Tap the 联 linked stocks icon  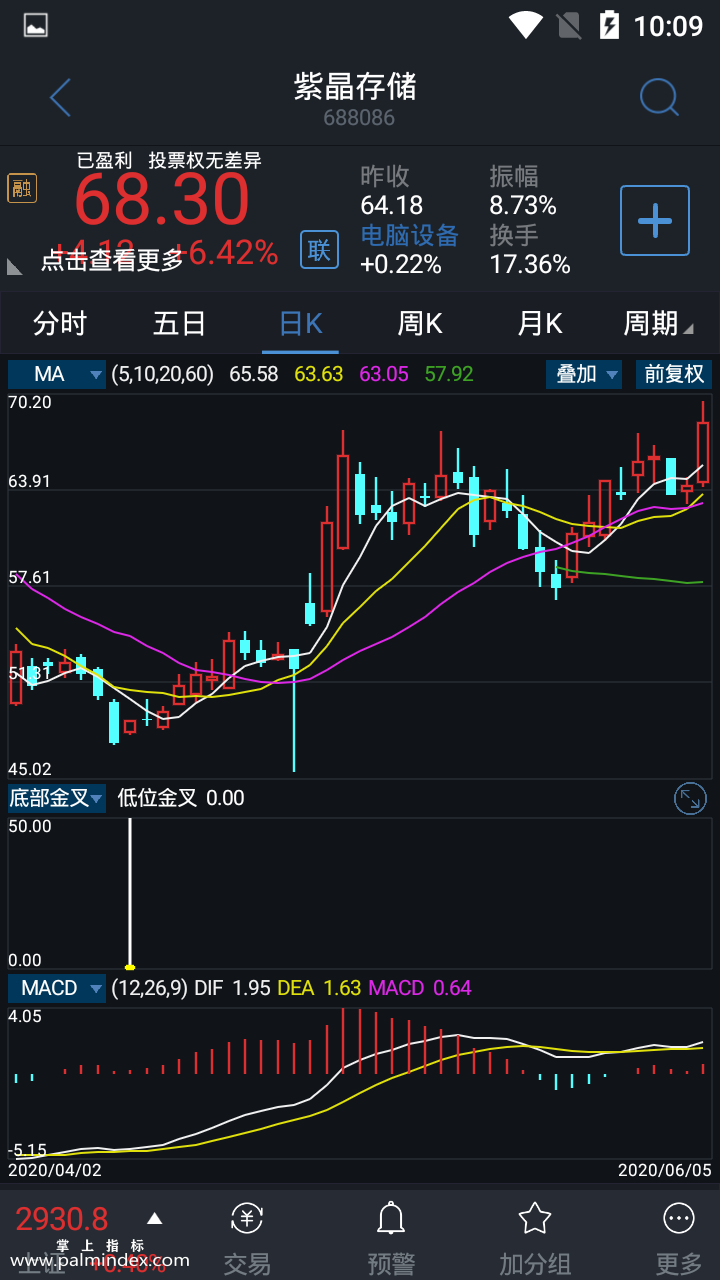point(319,249)
